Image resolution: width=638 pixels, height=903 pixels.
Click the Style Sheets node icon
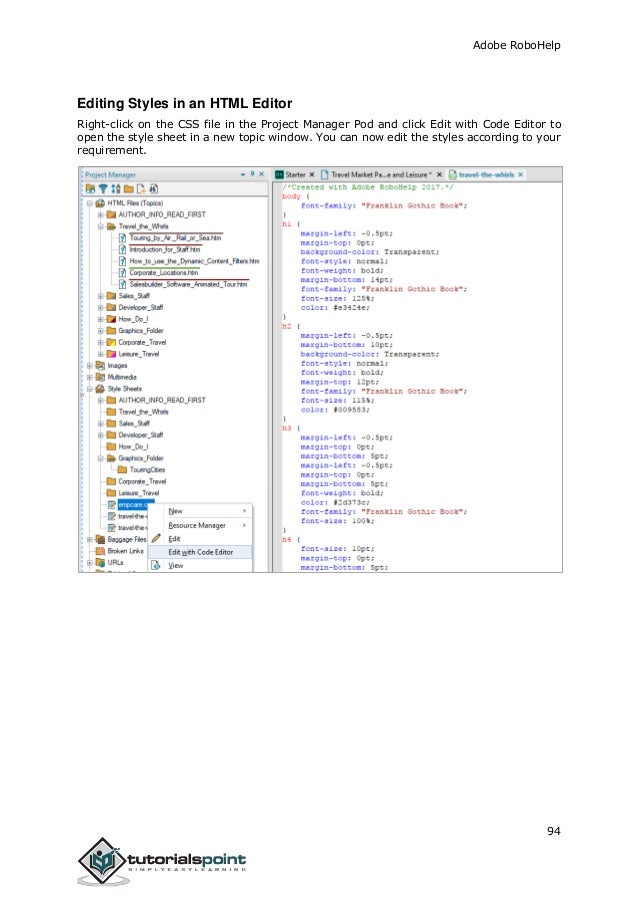100,389
